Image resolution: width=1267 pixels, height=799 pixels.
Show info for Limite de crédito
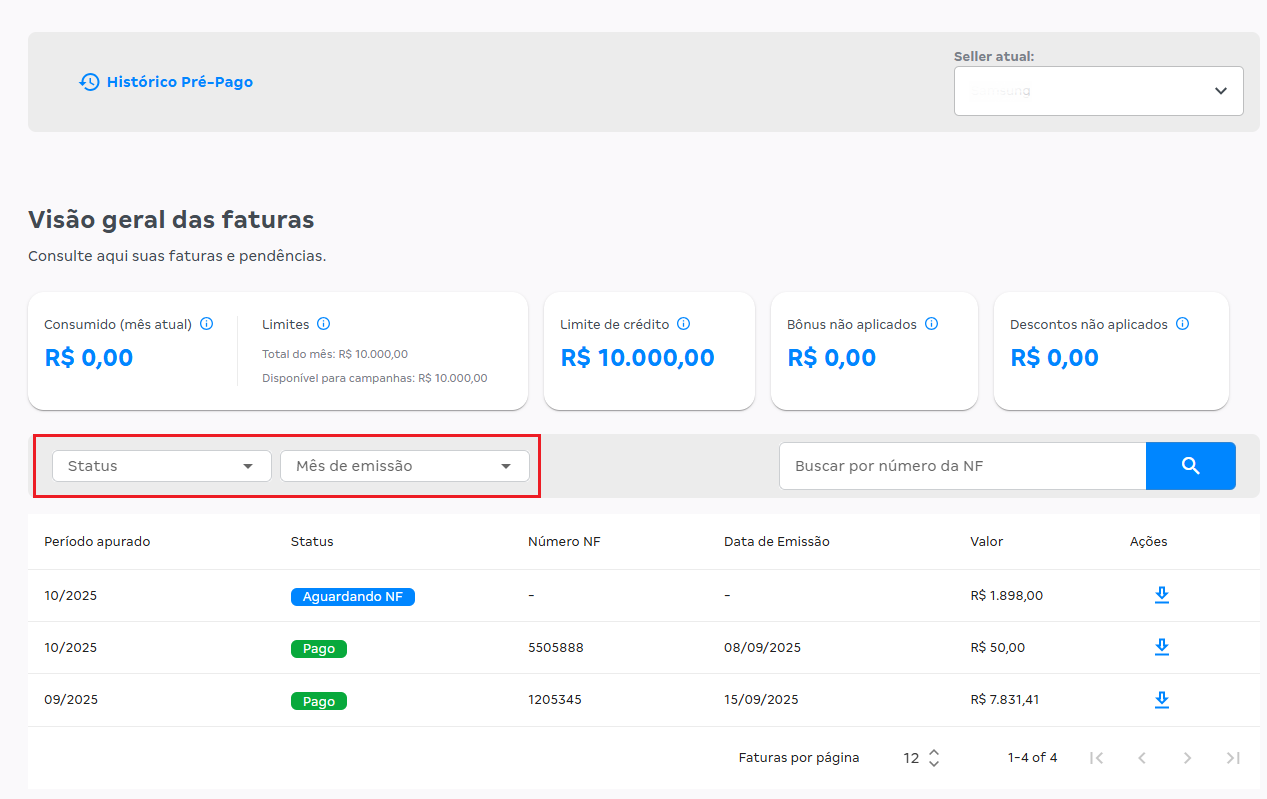[x=684, y=324]
